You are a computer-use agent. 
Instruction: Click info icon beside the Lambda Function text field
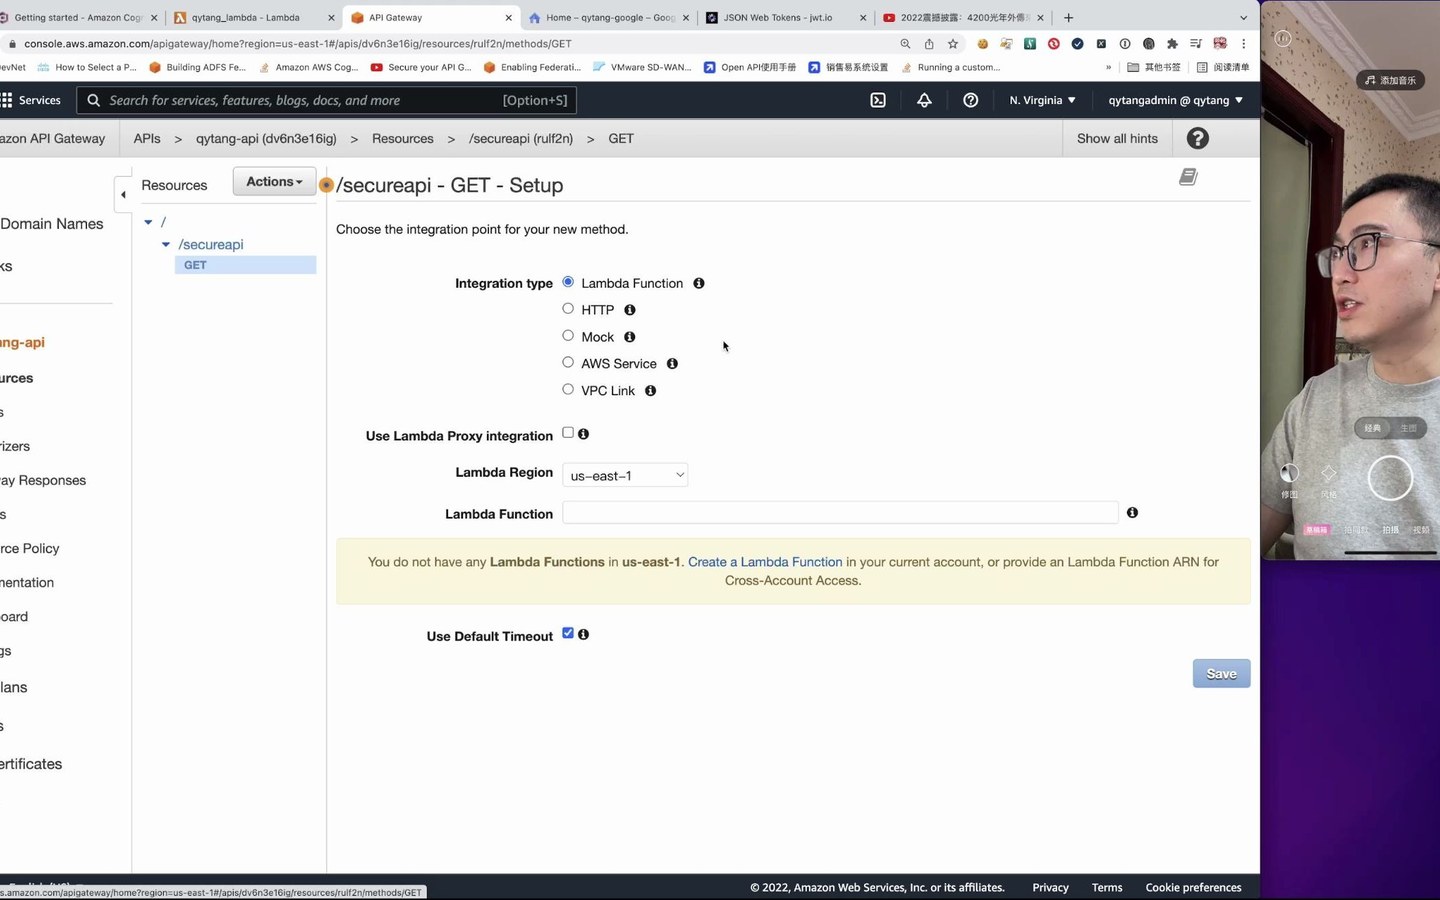click(1132, 512)
